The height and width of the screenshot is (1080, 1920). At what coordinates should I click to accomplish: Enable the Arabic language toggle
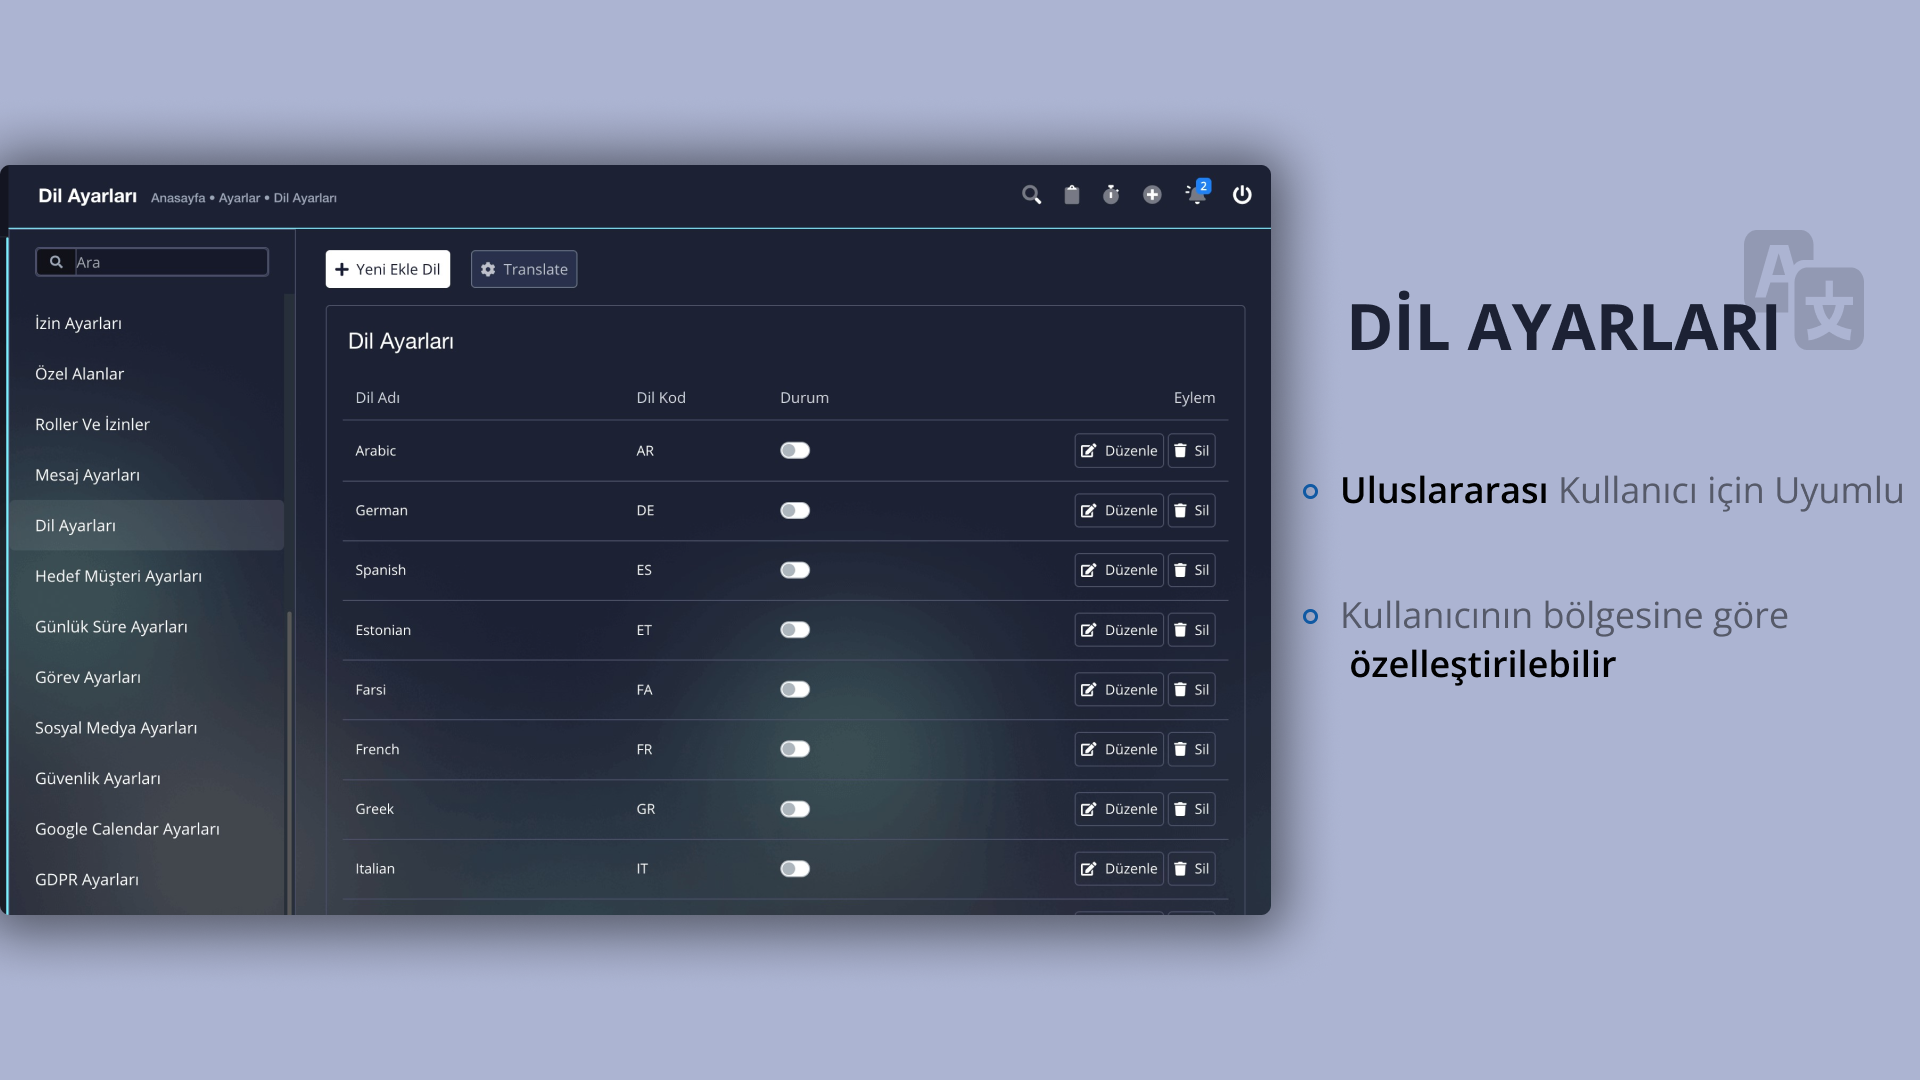795,451
